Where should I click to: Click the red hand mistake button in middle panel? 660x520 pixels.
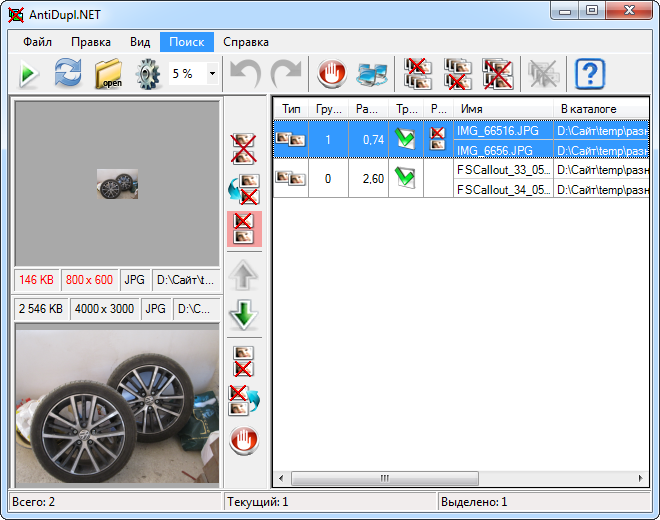click(244, 441)
